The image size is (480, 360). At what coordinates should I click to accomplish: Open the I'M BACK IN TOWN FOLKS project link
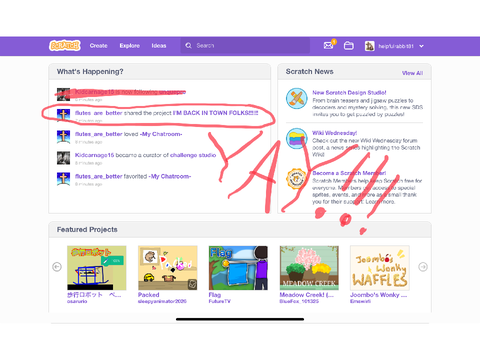[x=215, y=113]
